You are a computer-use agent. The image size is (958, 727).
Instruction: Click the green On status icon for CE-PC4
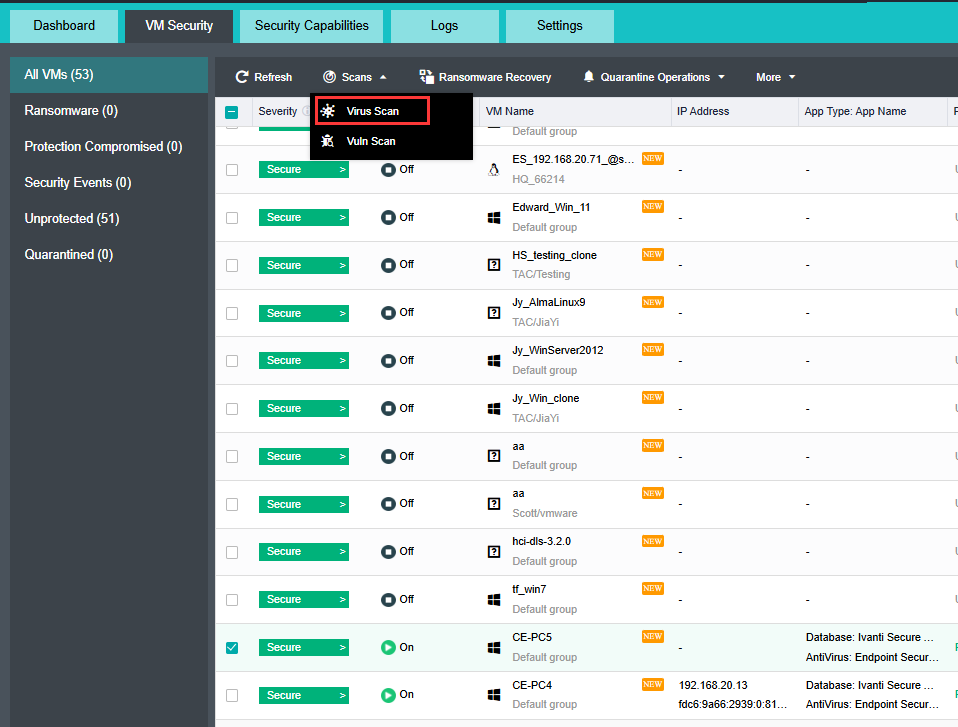click(388, 695)
